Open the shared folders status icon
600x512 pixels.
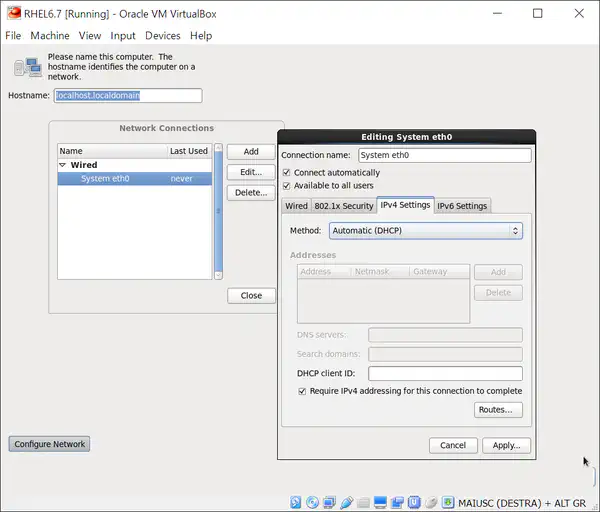[363, 502]
